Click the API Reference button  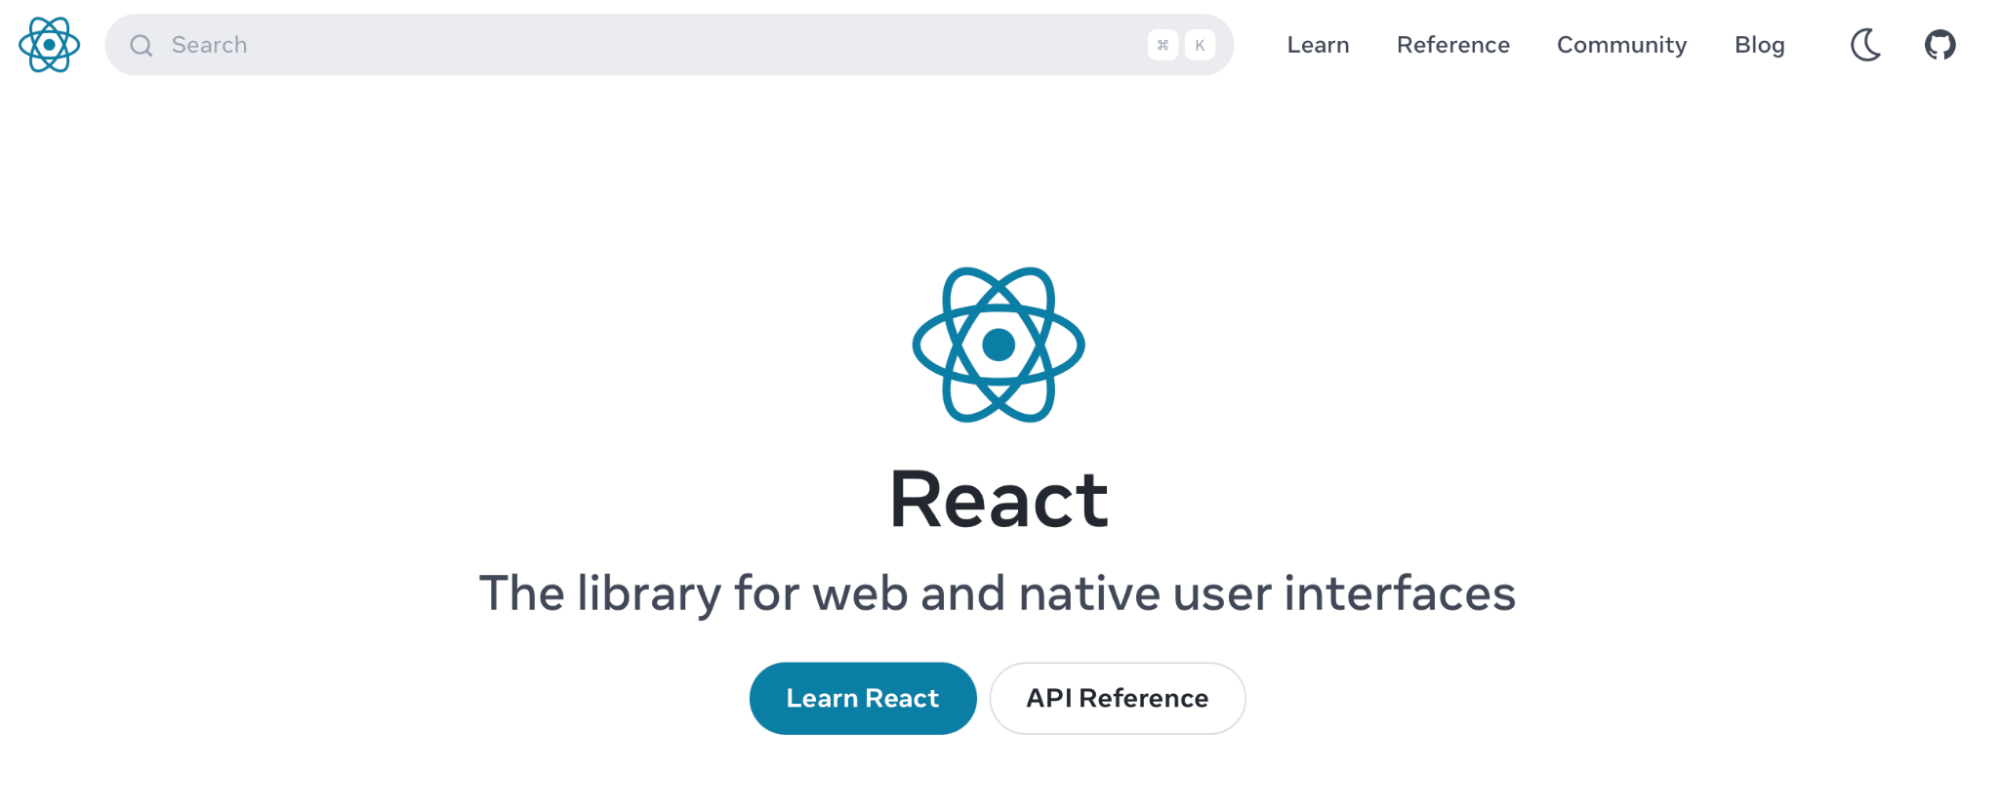click(x=1117, y=698)
